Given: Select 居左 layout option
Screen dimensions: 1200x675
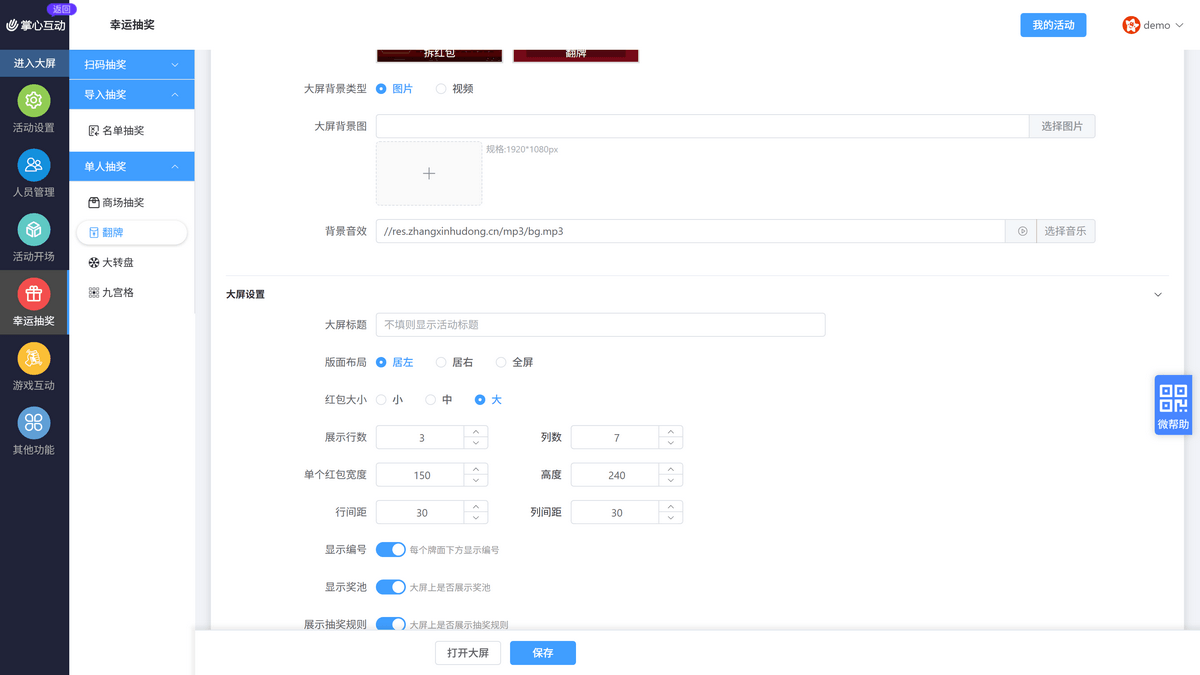Looking at the screenshot, I should (381, 362).
